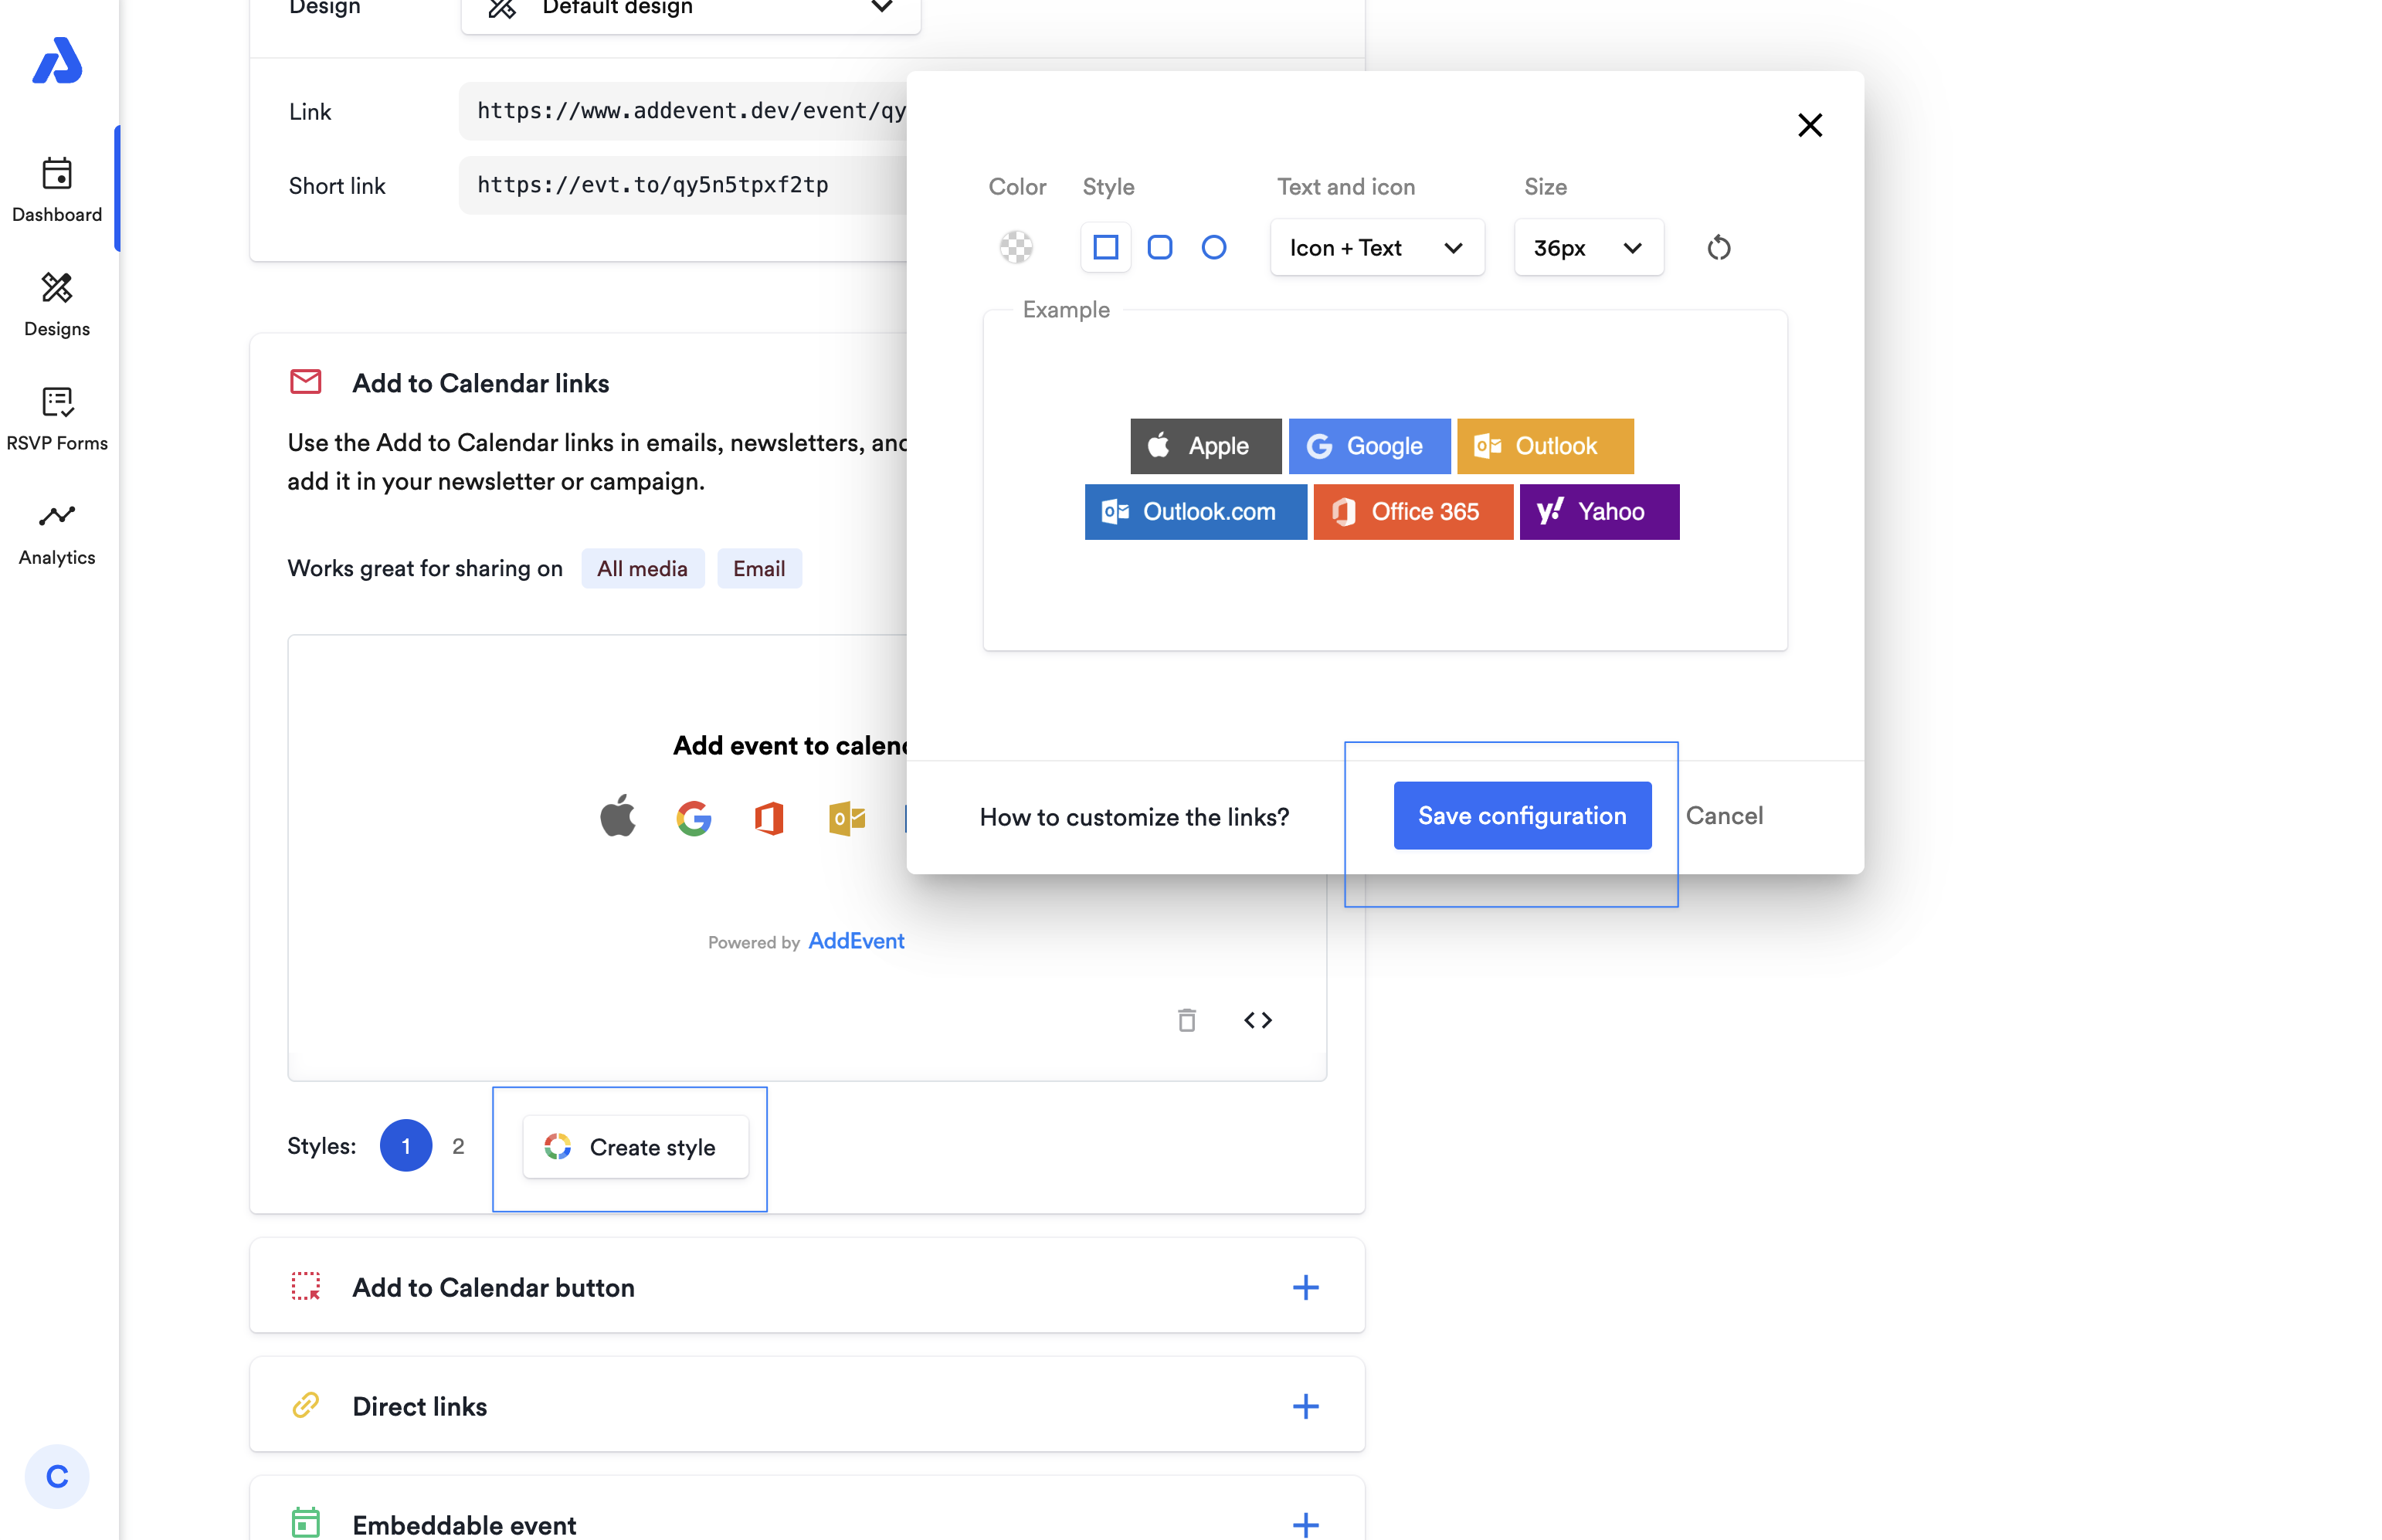Screen dimensions: 2382x1540
Task: Click the trash delete icon in preview
Action: pos(1186,1020)
